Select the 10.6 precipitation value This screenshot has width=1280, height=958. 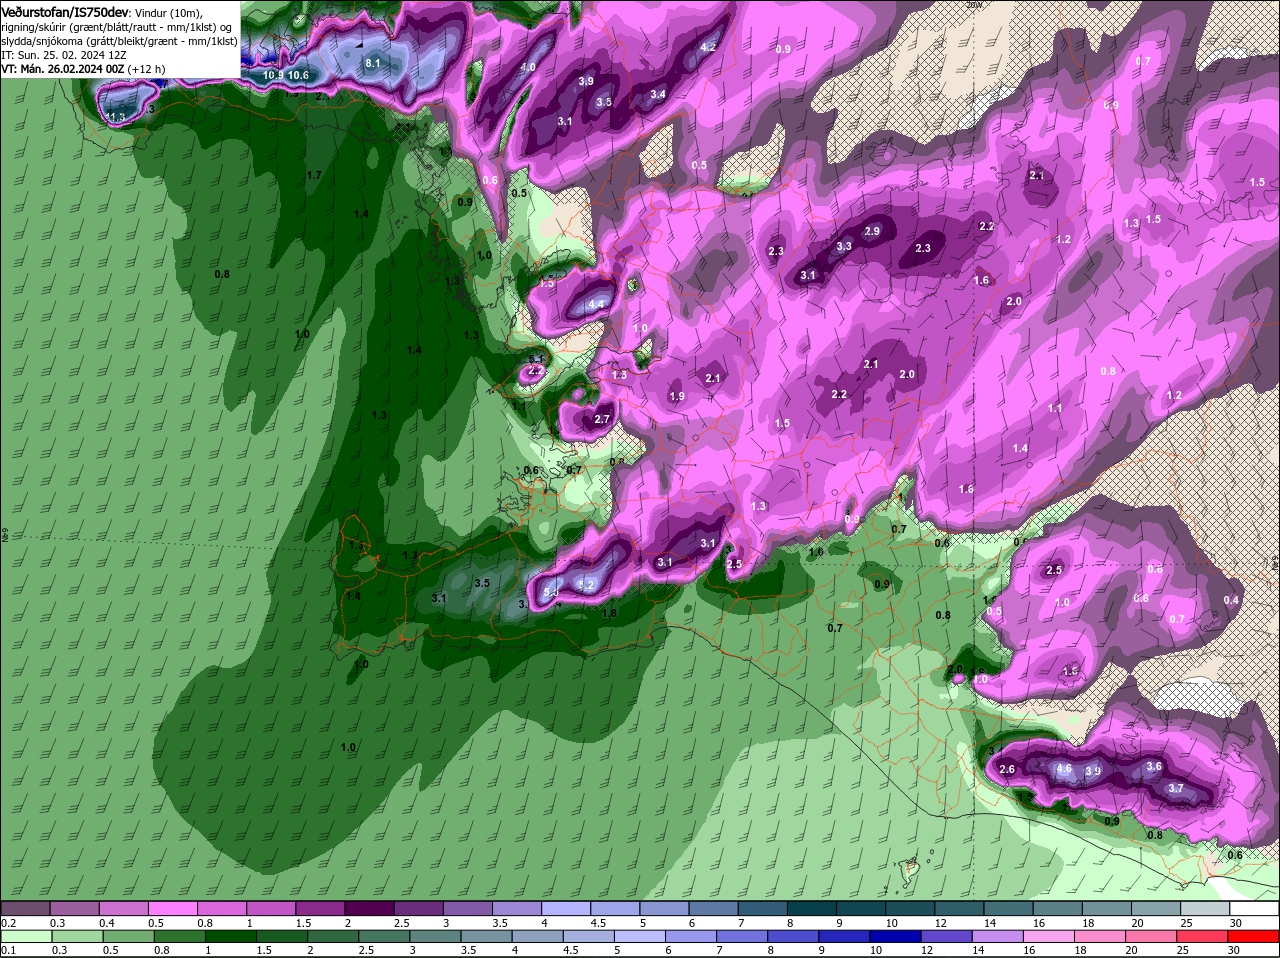(298, 75)
